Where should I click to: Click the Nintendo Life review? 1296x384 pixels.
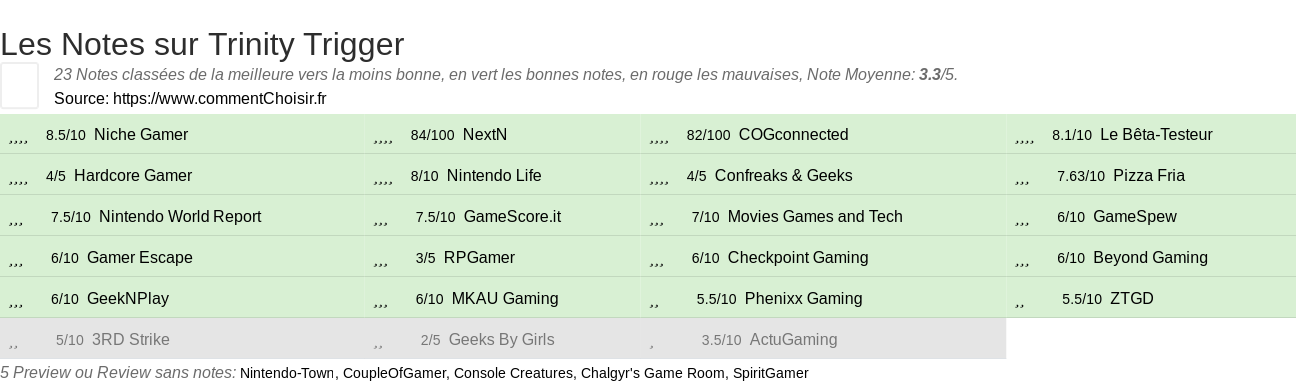click(494, 176)
